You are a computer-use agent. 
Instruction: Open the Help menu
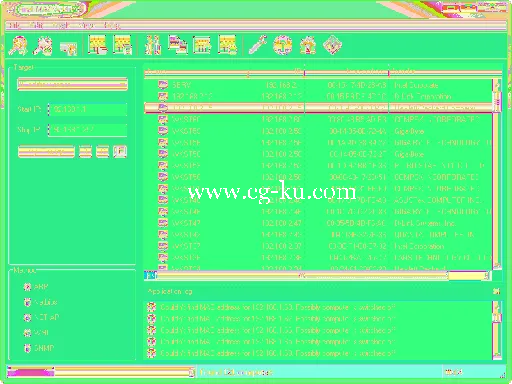111,25
